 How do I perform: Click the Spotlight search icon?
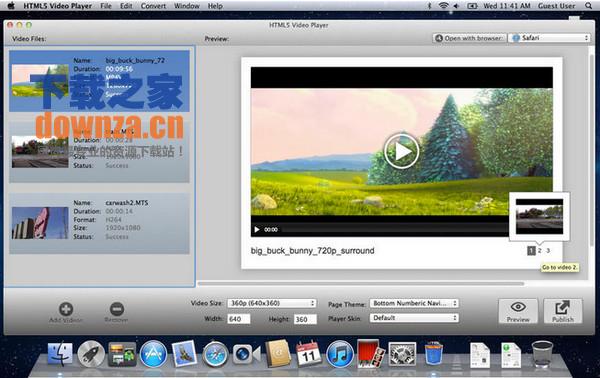[x=589, y=6]
